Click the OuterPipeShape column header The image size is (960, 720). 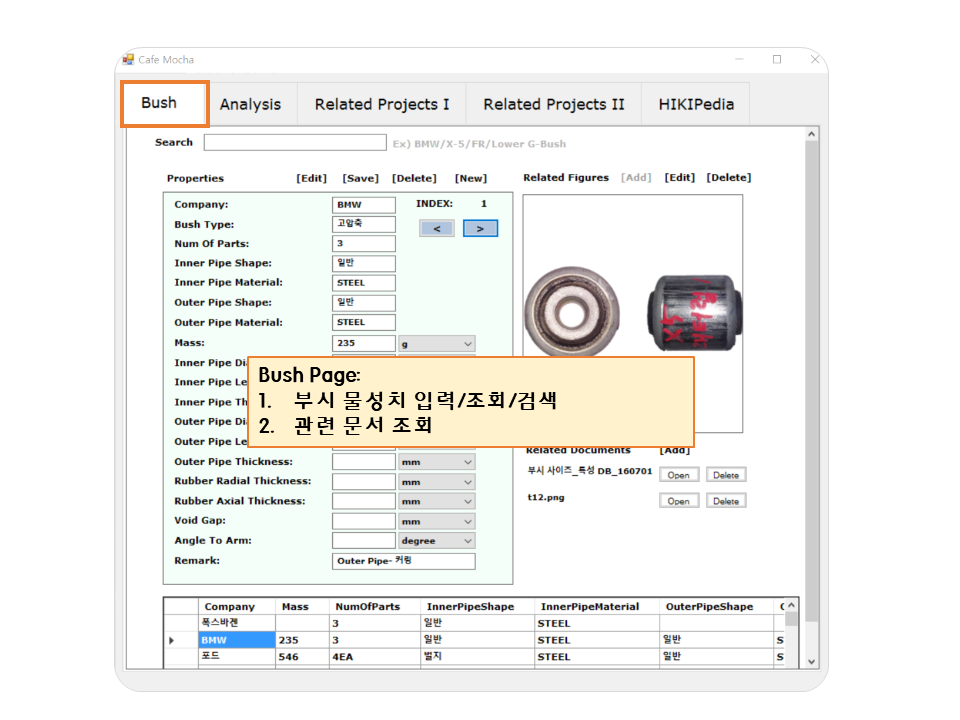pyautogui.click(x=716, y=607)
